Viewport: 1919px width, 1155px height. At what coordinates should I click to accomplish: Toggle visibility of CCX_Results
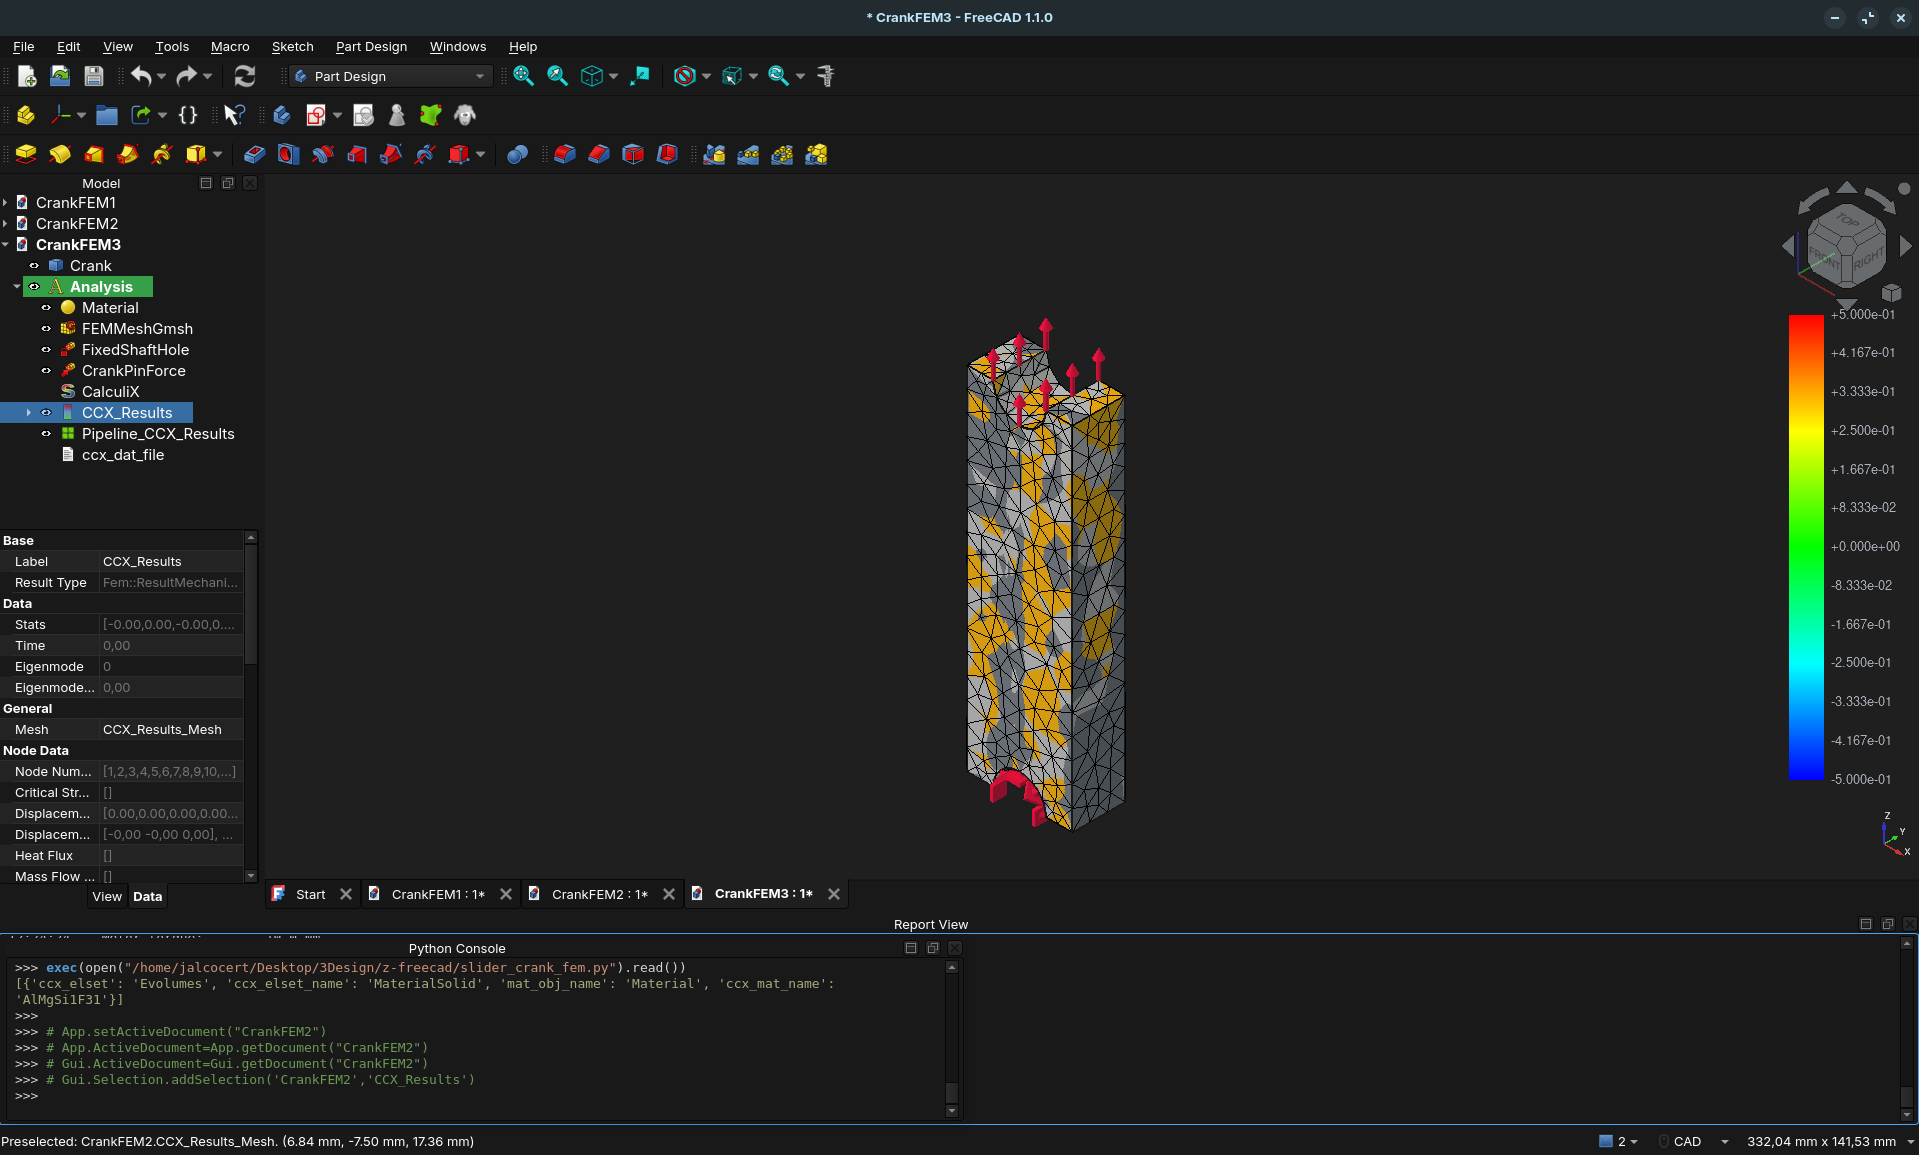point(46,413)
